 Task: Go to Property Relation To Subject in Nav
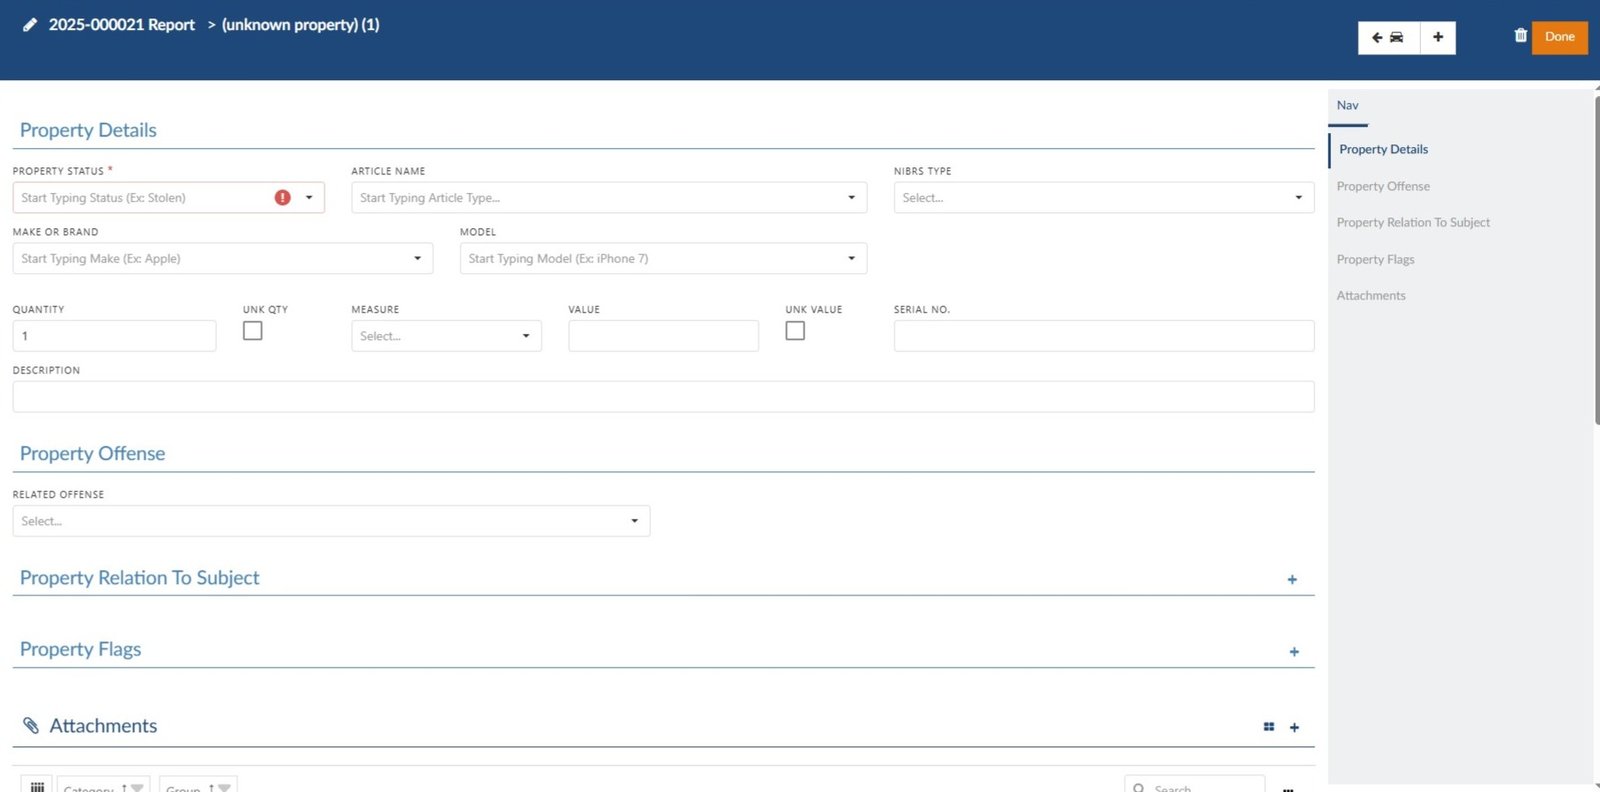tap(1413, 223)
